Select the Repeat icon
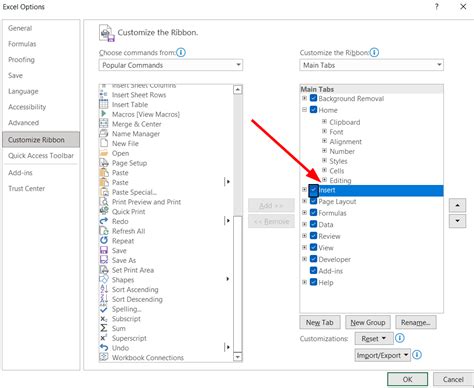 tap(104, 241)
